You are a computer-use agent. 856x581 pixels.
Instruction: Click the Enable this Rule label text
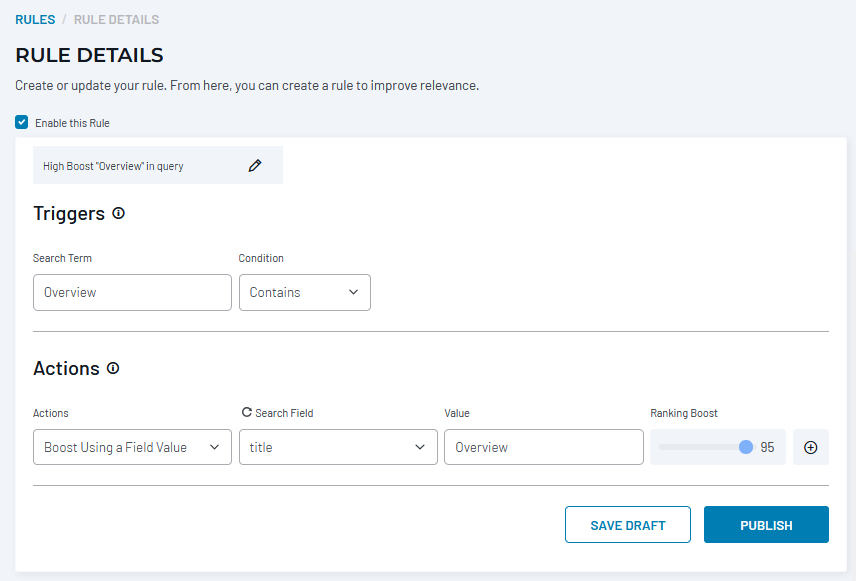click(72, 123)
